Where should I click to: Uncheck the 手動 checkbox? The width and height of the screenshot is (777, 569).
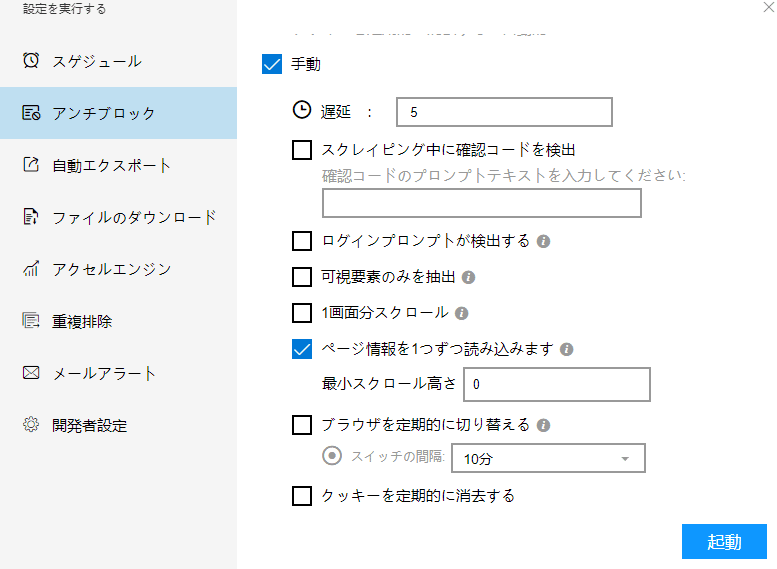click(x=272, y=64)
